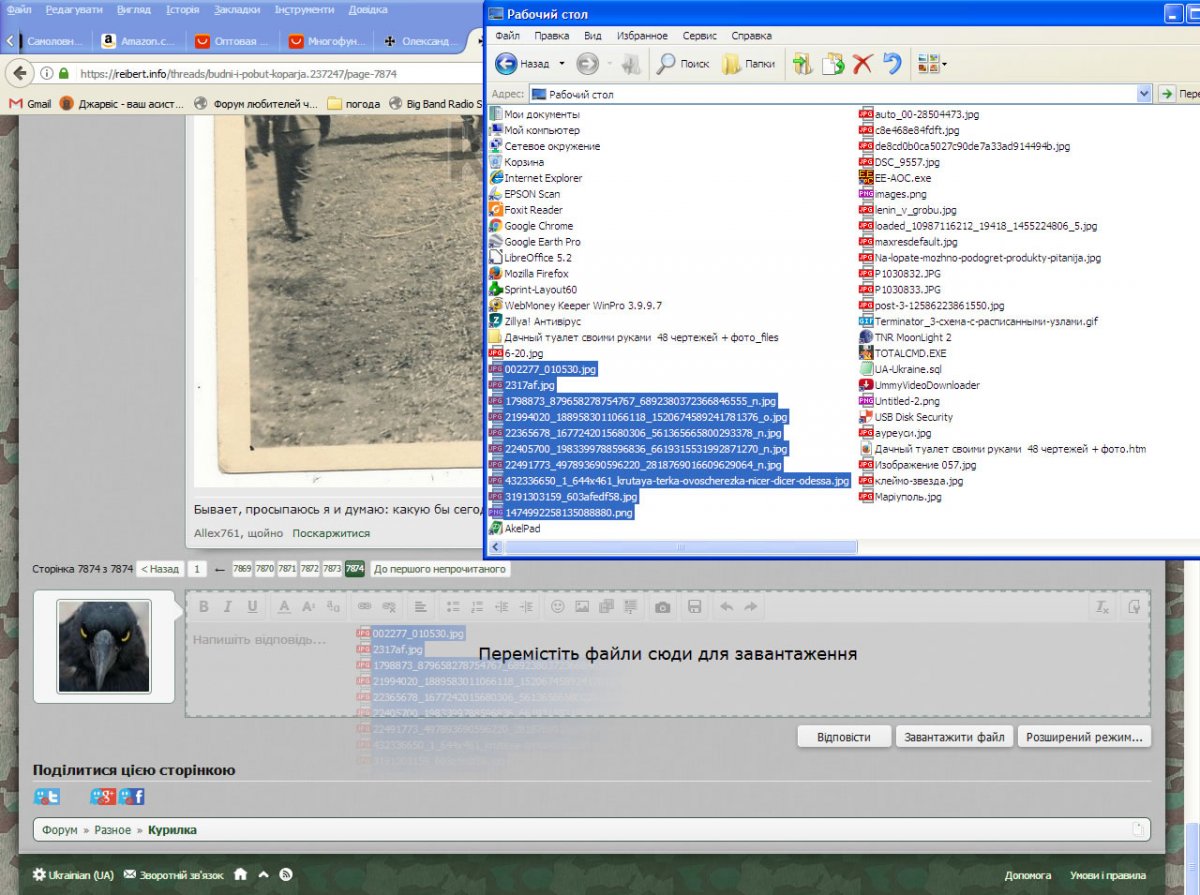
Task: Go to forum page 7873
Action: click(x=332, y=569)
